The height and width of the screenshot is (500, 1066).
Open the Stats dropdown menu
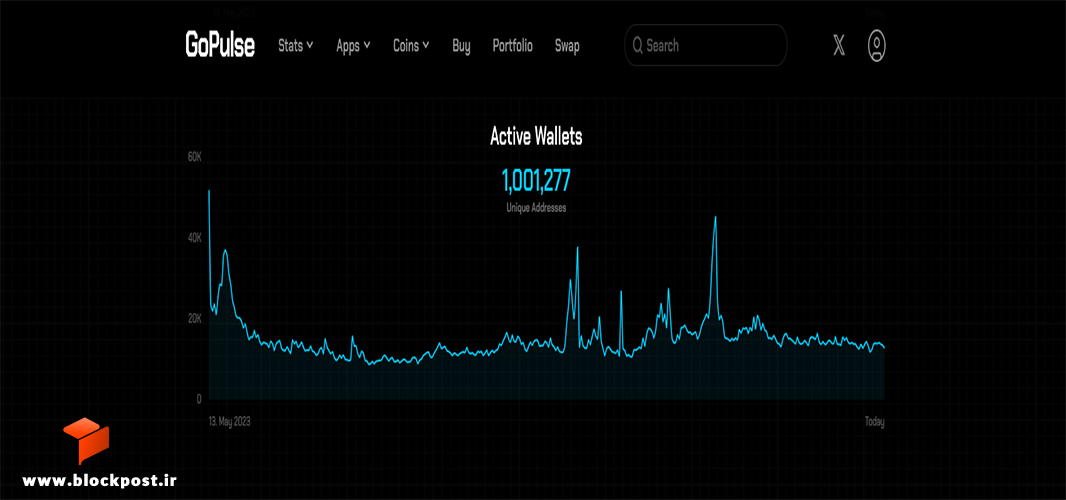click(x=296, y=46)
